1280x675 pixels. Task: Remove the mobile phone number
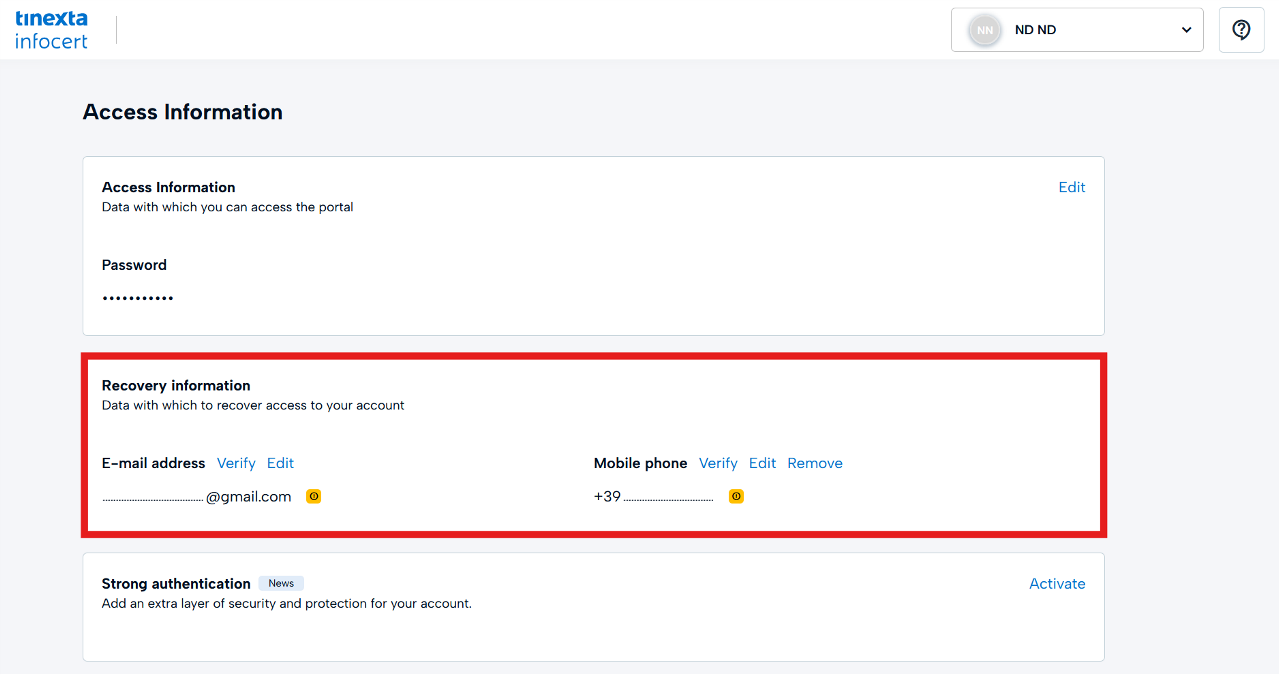point(815,463)
